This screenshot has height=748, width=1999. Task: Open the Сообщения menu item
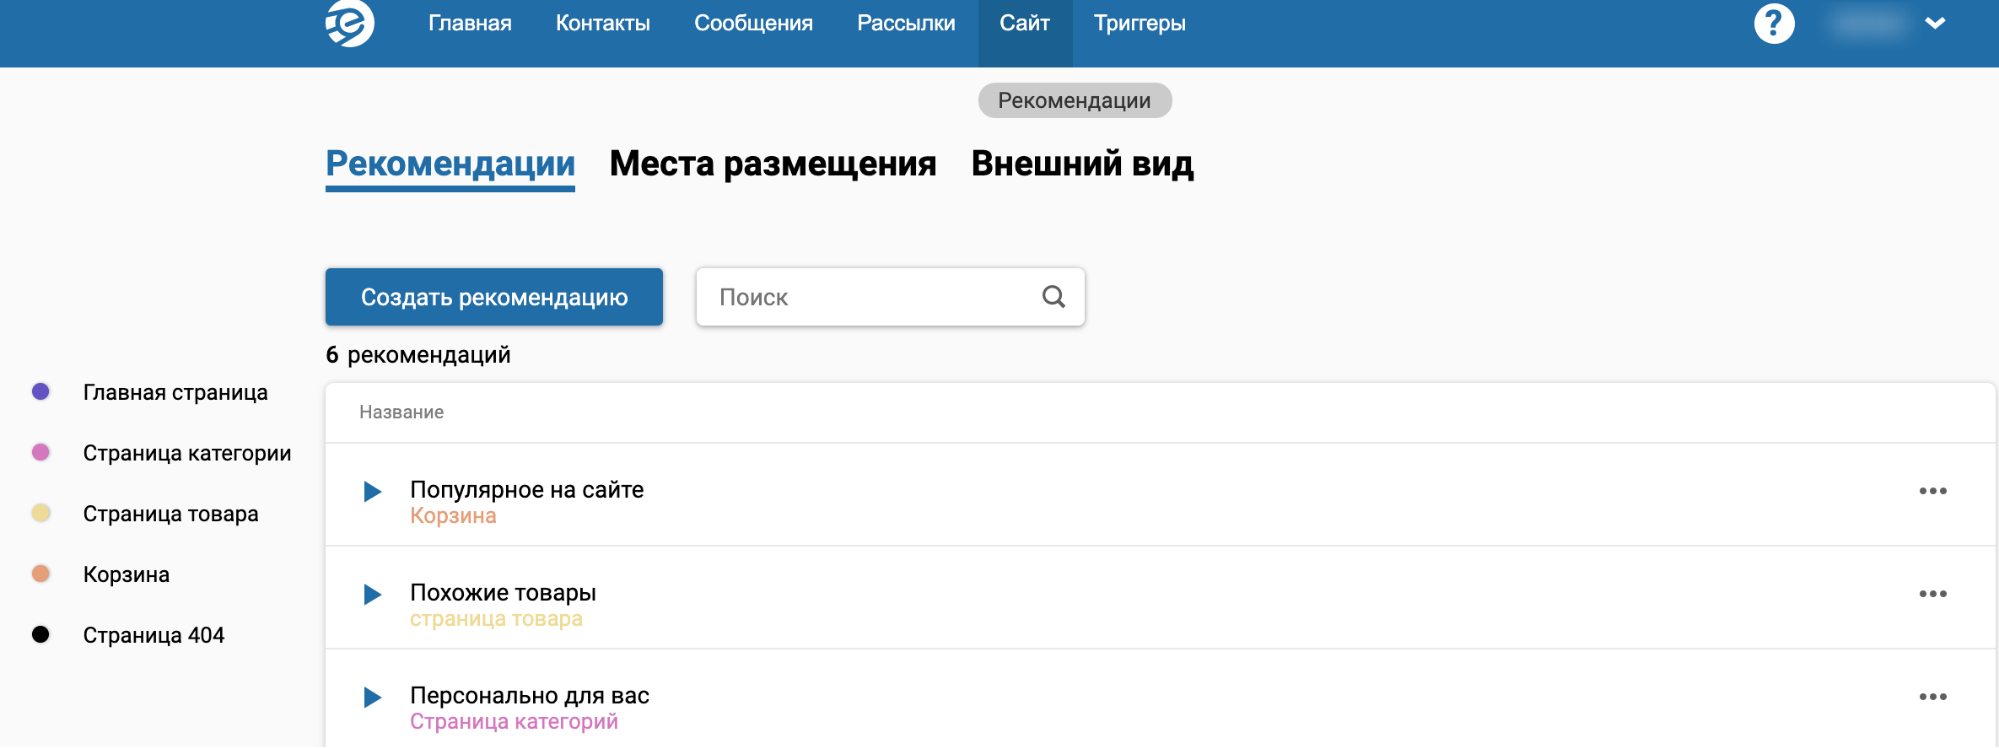click(x=754, y=23)
